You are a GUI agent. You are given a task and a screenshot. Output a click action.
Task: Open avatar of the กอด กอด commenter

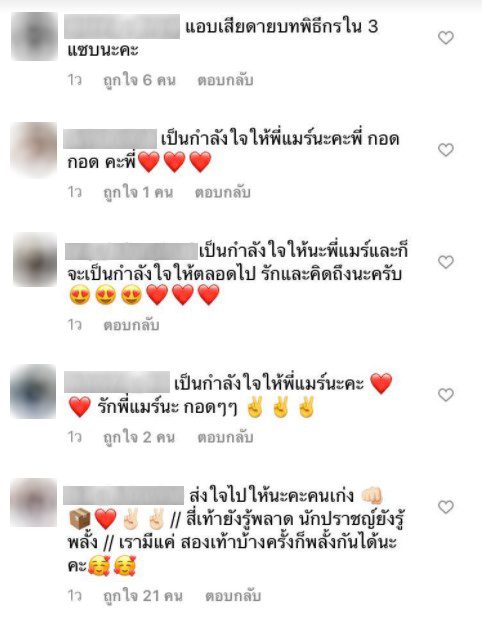click(x=34, y=149)
